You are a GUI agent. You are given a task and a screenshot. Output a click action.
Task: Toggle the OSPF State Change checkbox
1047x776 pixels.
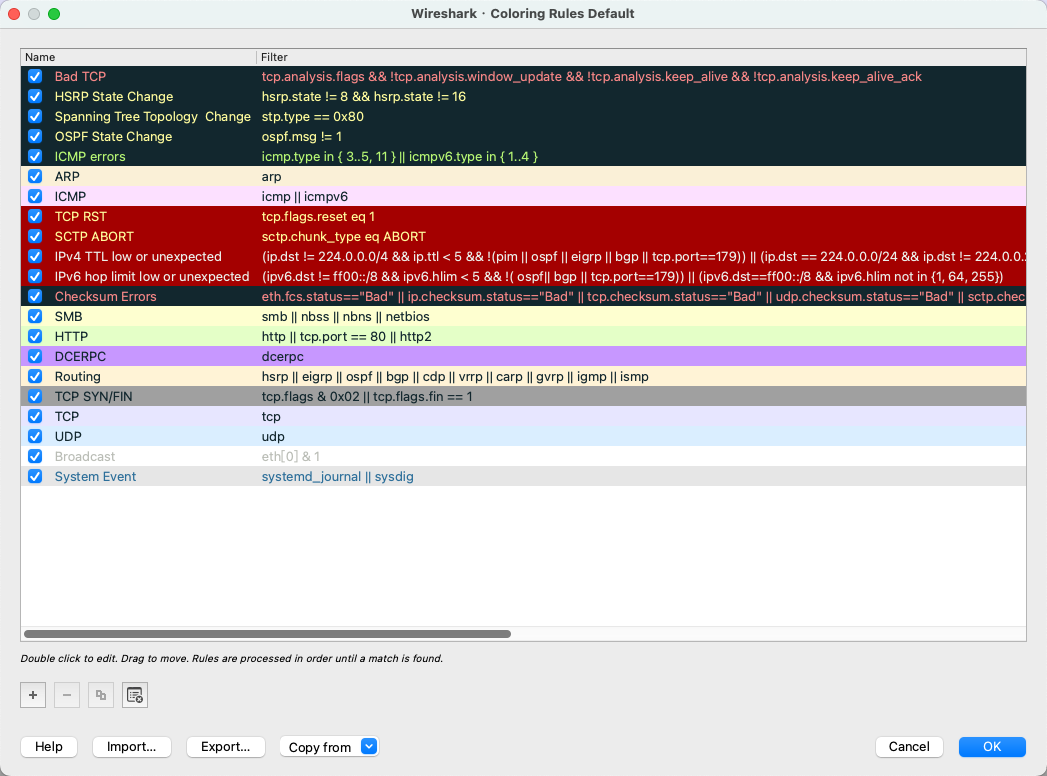(x=35, y=137)
